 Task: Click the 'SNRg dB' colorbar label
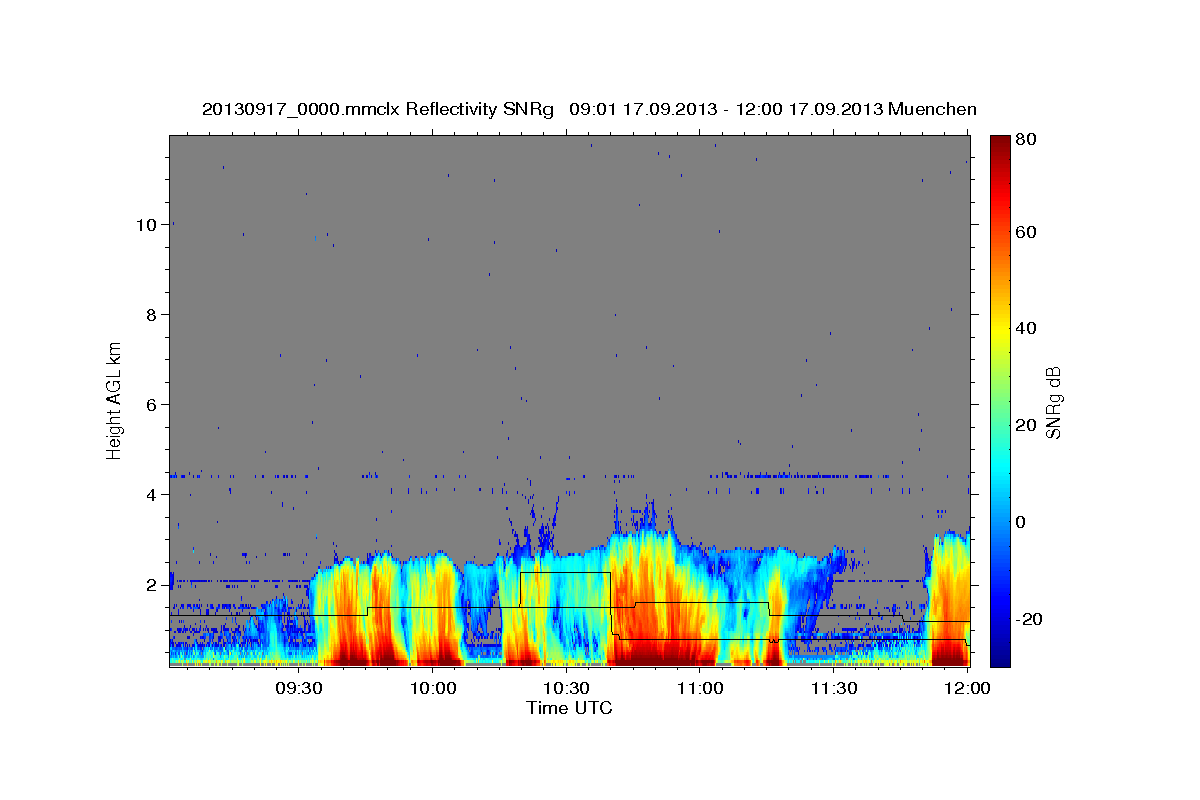pyautogui.click(x=1053, y=401)
